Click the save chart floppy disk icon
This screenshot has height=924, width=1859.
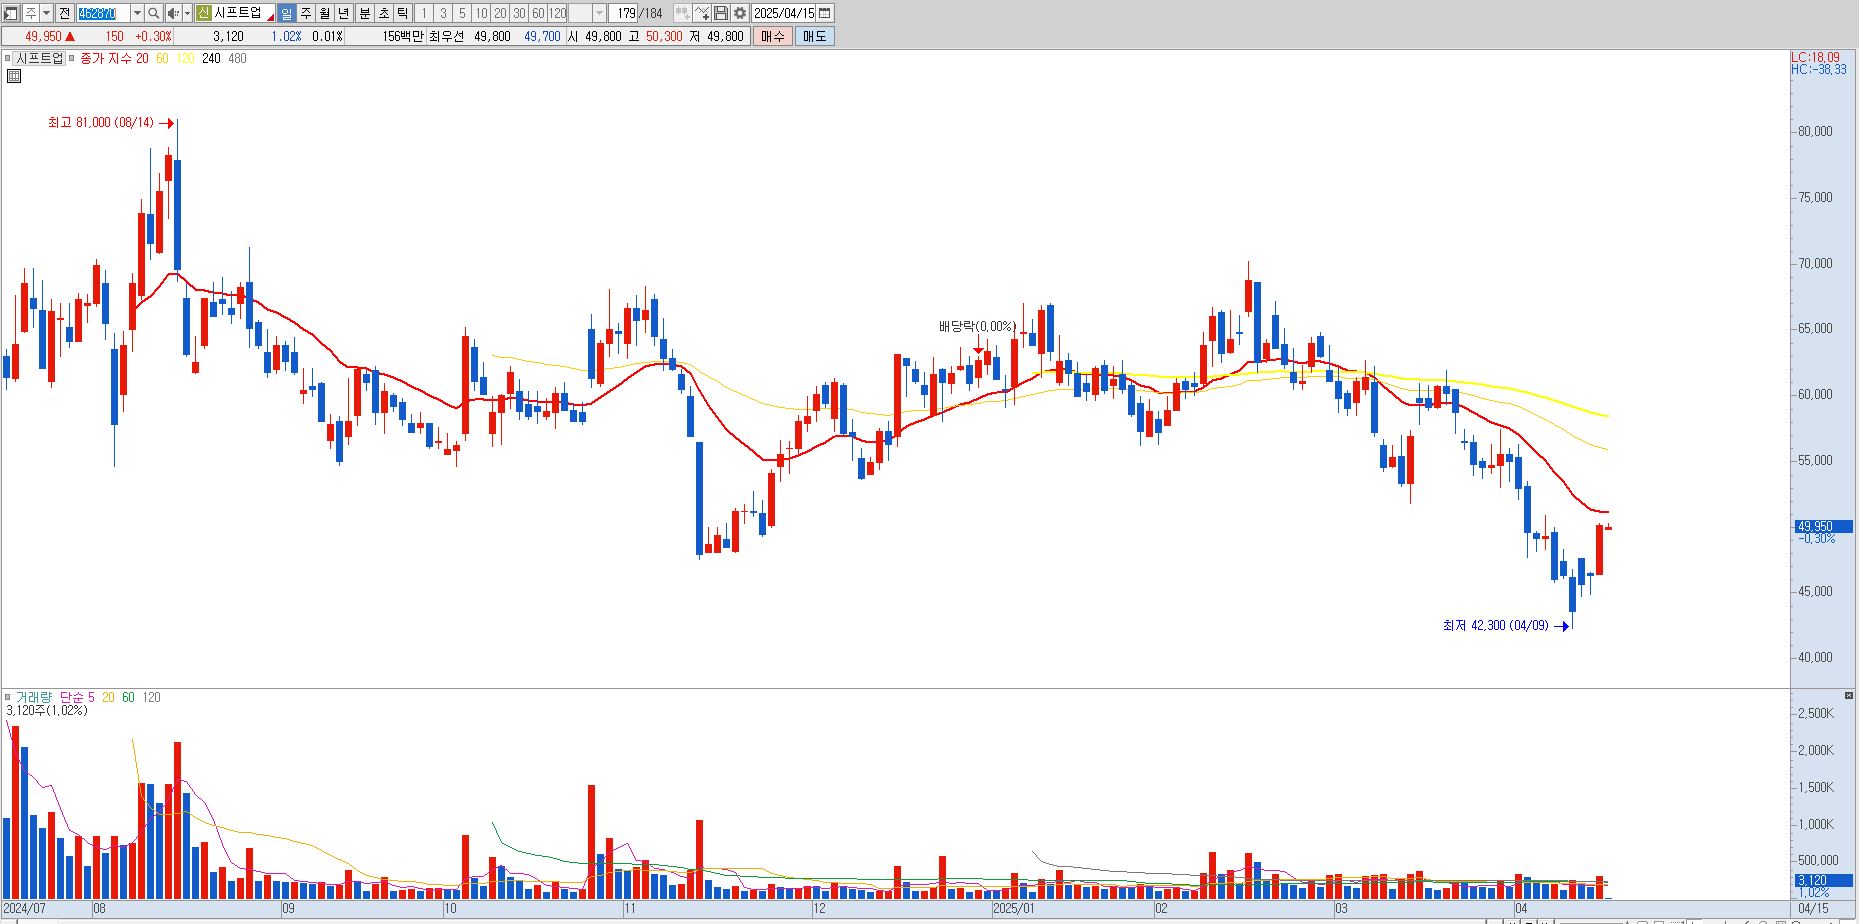point(721,13)
